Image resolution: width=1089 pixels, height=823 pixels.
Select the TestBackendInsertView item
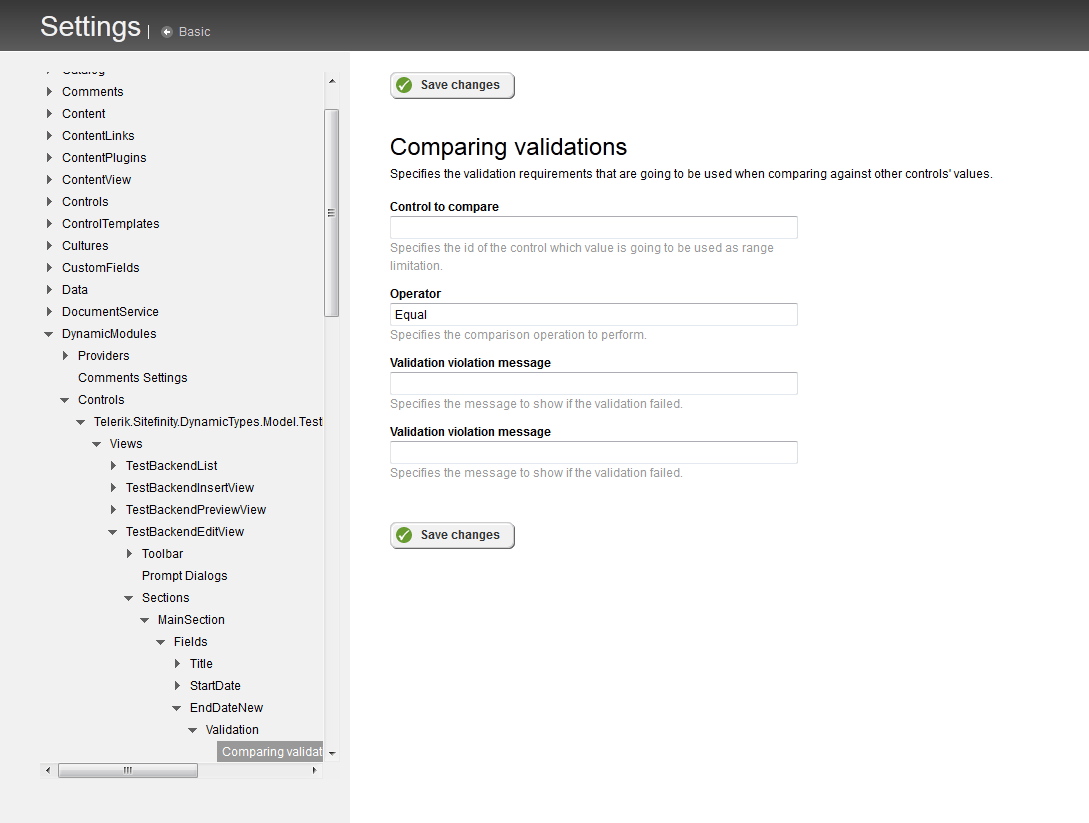pyautogui.click(x=189, y=488)
